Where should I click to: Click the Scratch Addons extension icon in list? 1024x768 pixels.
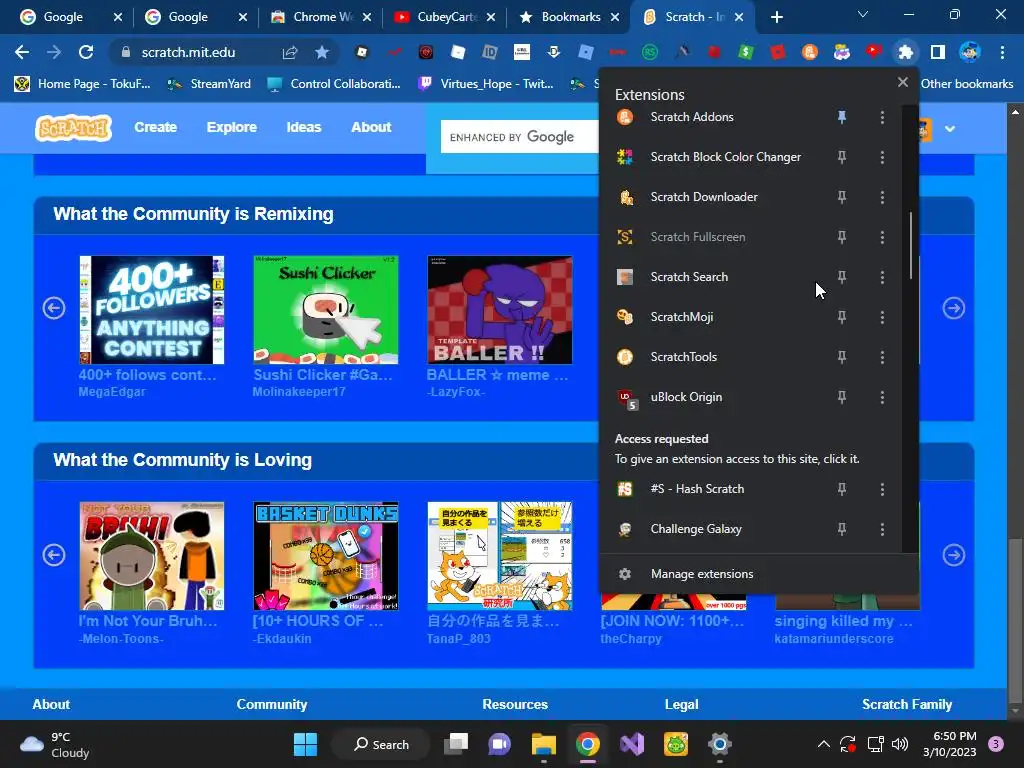[x=625, y=118]
